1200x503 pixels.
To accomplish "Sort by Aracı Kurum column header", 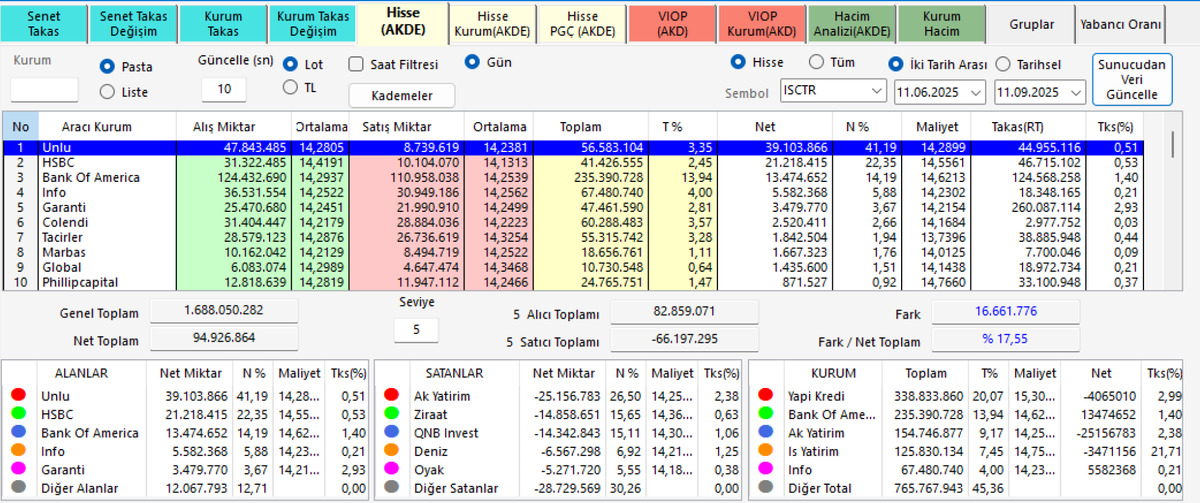I will click(96, 127).
